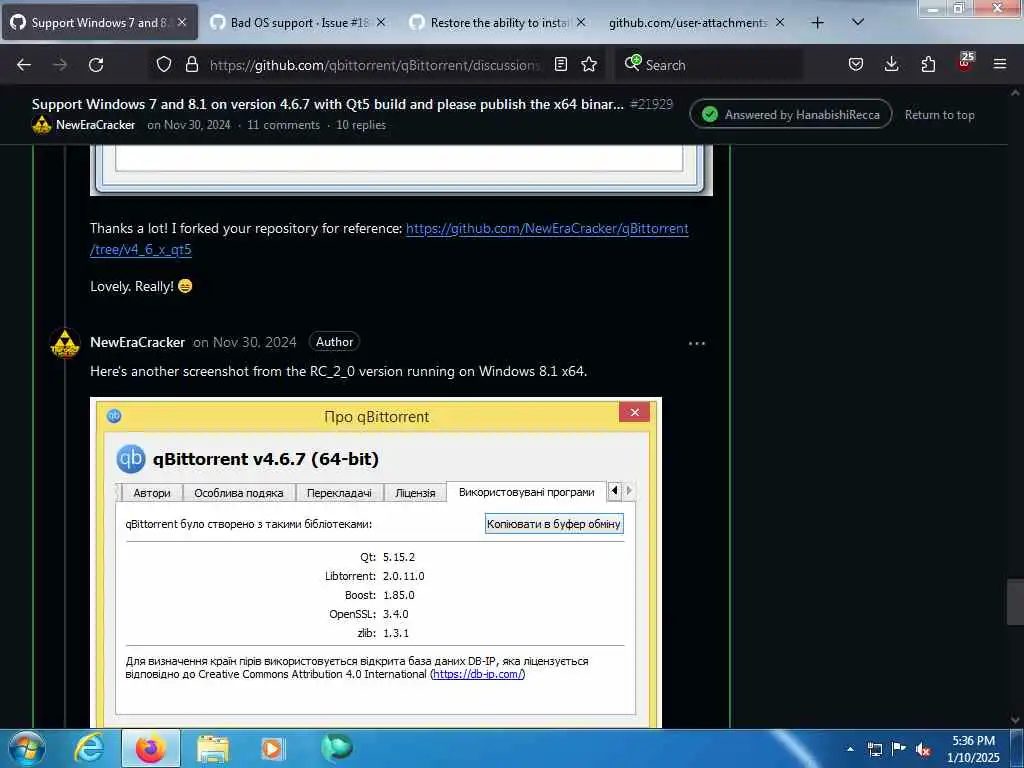This screenshot has height=768, width=1024.
Task: Open Firefox hamburger application menu
Action: coord(1000,64)
